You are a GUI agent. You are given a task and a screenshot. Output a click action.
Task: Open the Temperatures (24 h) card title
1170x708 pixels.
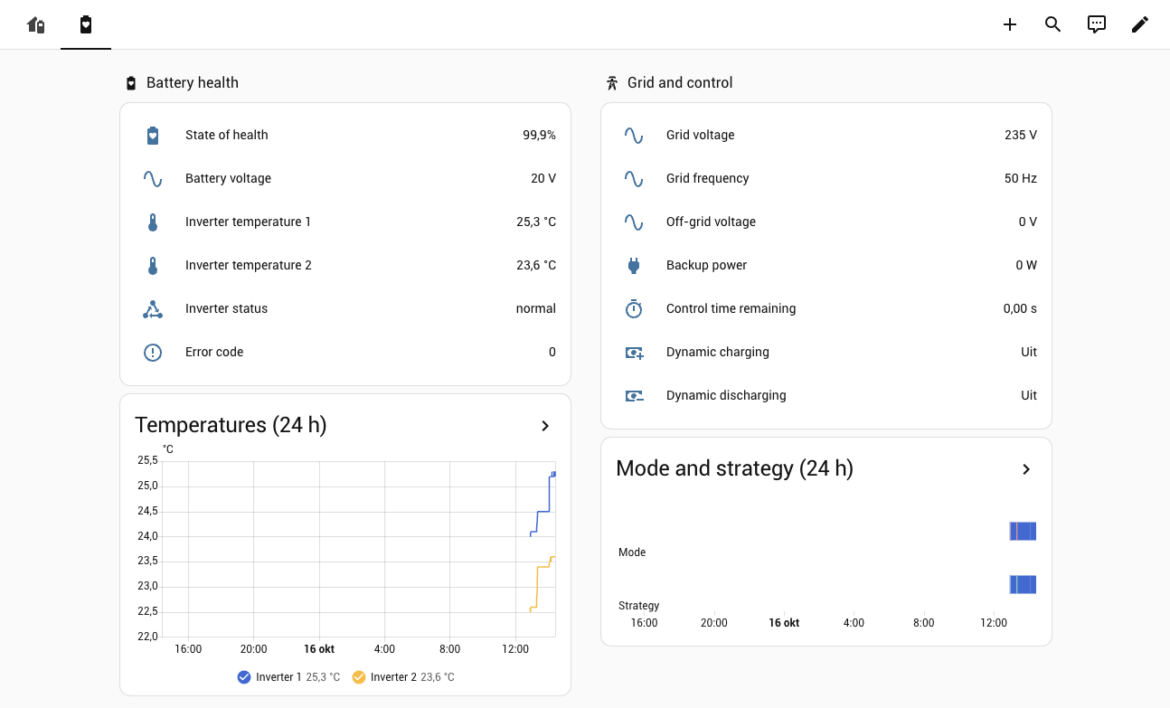pyautogui.click(x=231, y=425)
